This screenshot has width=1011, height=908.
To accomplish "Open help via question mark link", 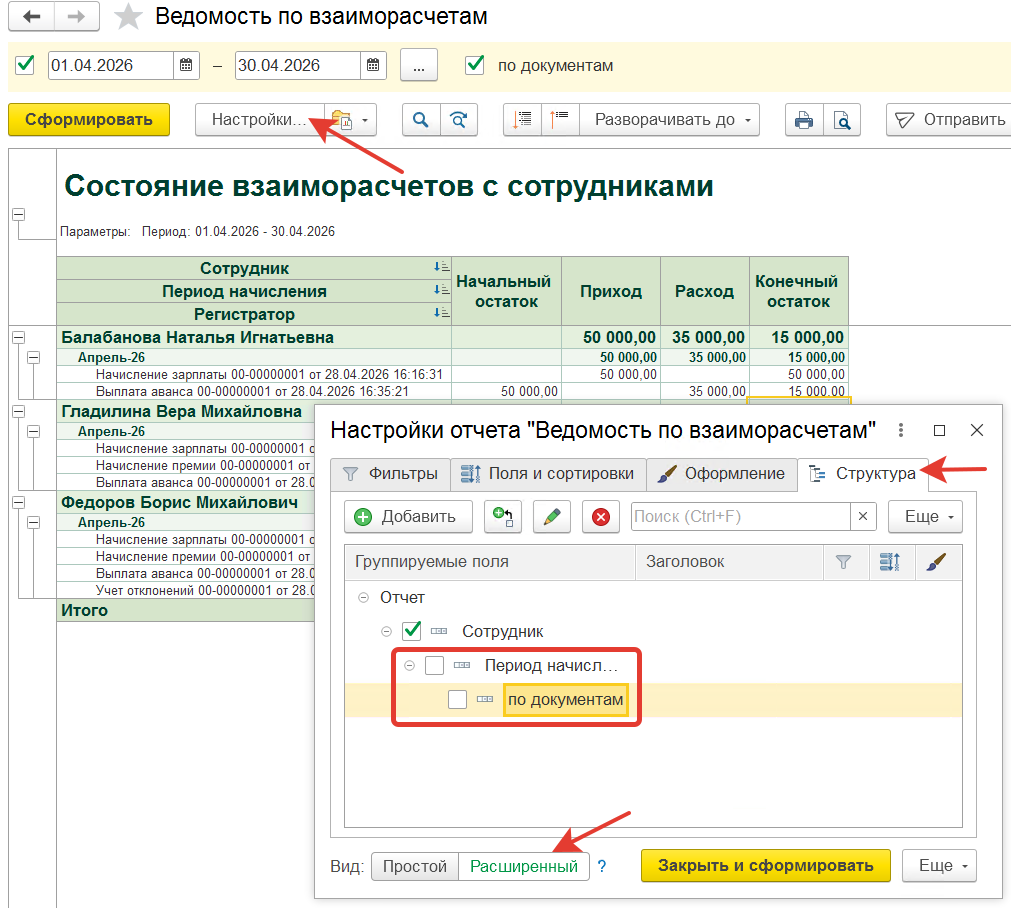I will pyautogui.click(x=602, y=866).
